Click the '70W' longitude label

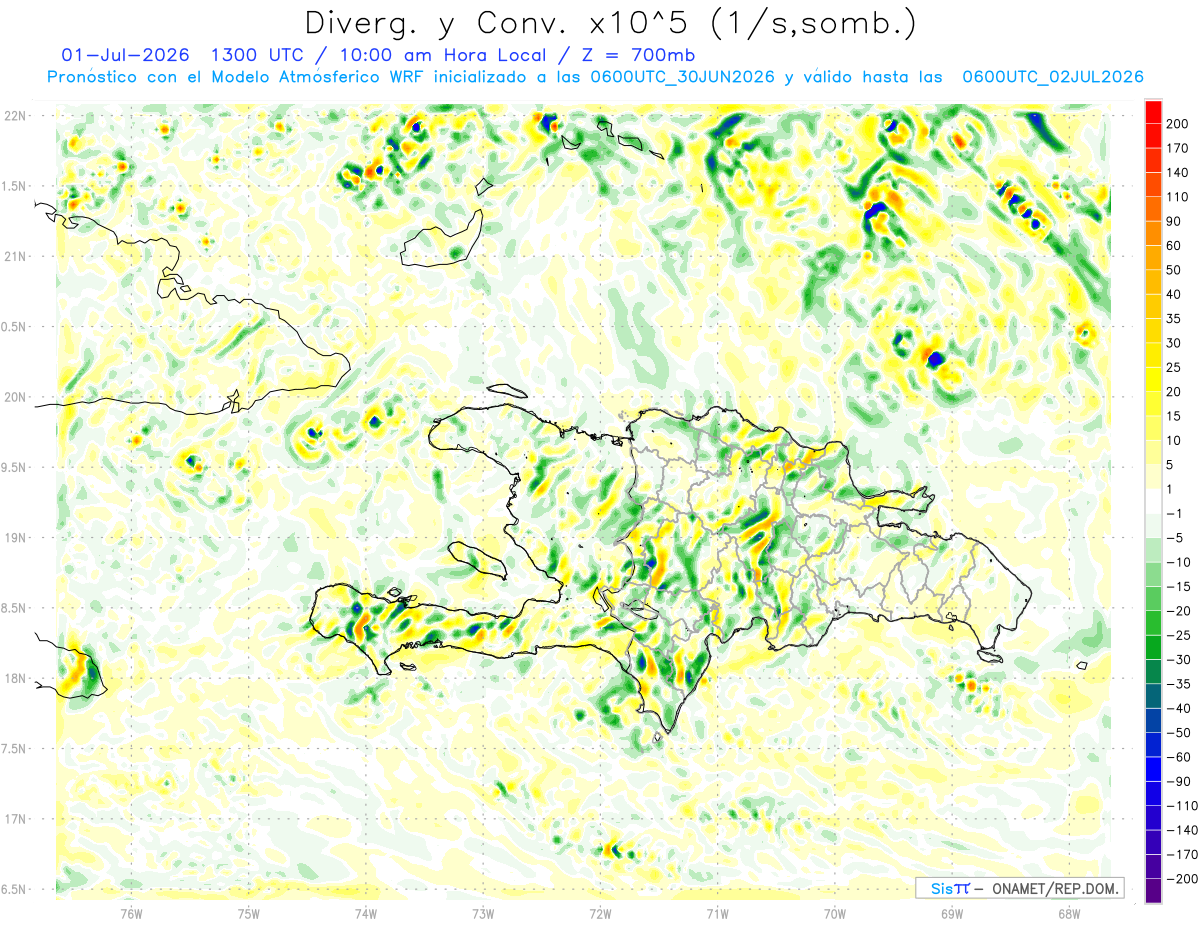click(x=835, y=913)
